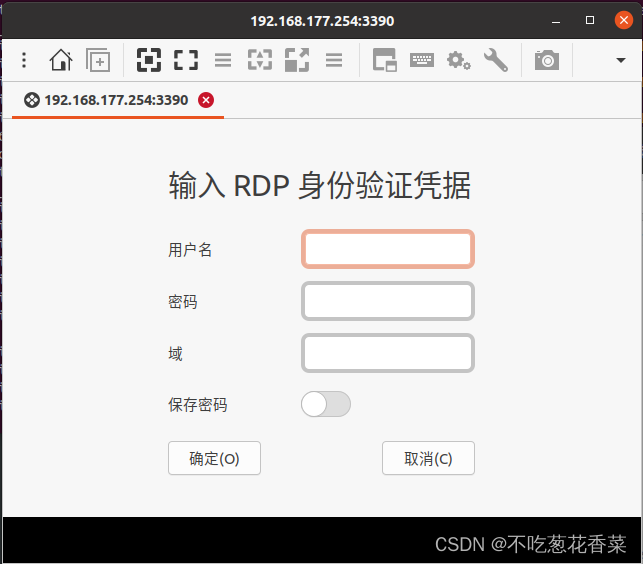Expand toolbar overflow arrow
Screen dimensions: 643x564
(x=621, y=60)
